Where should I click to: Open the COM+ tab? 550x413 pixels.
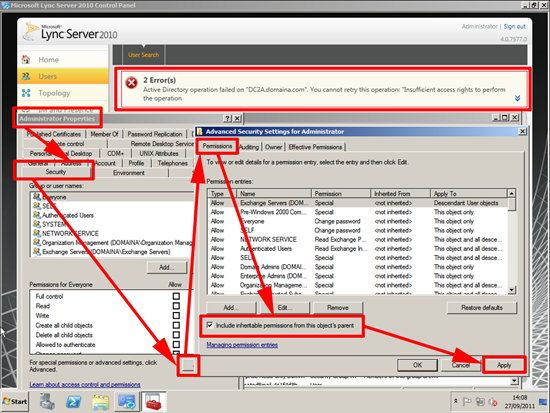pos(115,153)
